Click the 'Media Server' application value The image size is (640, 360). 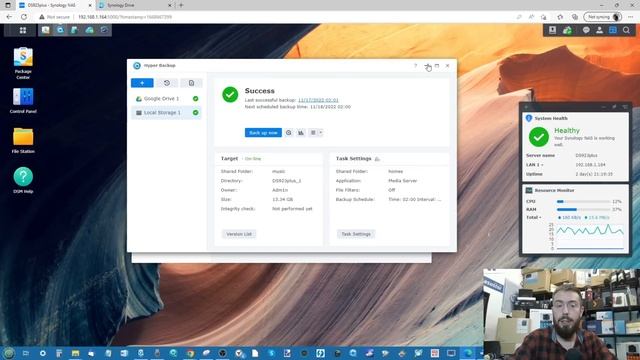402,180
